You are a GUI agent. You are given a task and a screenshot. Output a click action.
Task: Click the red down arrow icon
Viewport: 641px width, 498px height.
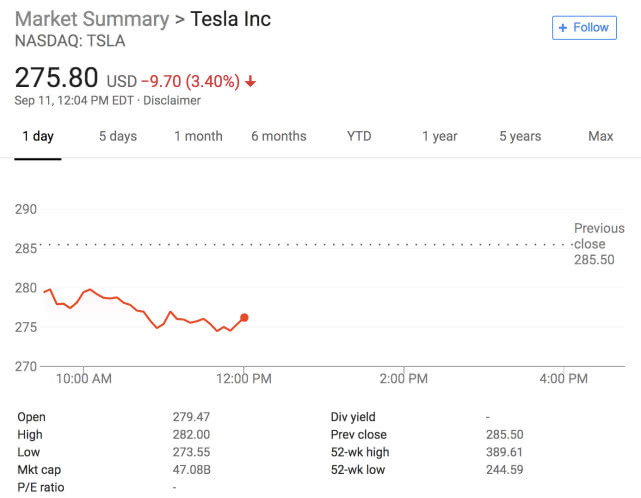(250, 81)
